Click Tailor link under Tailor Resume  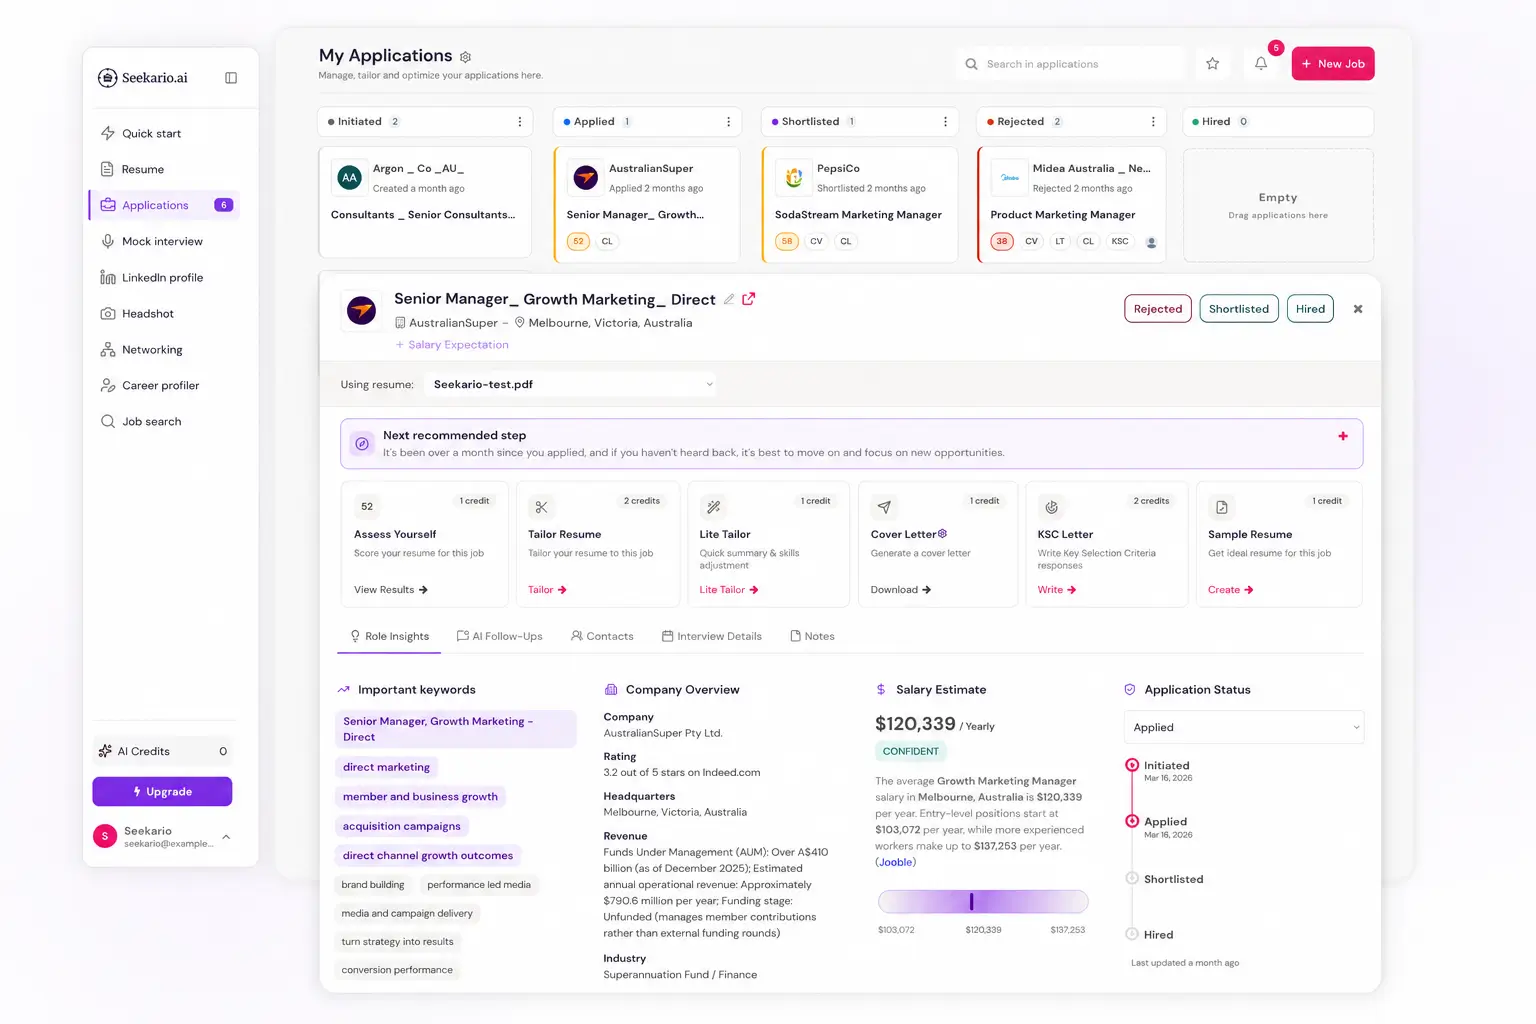point(547,590)
